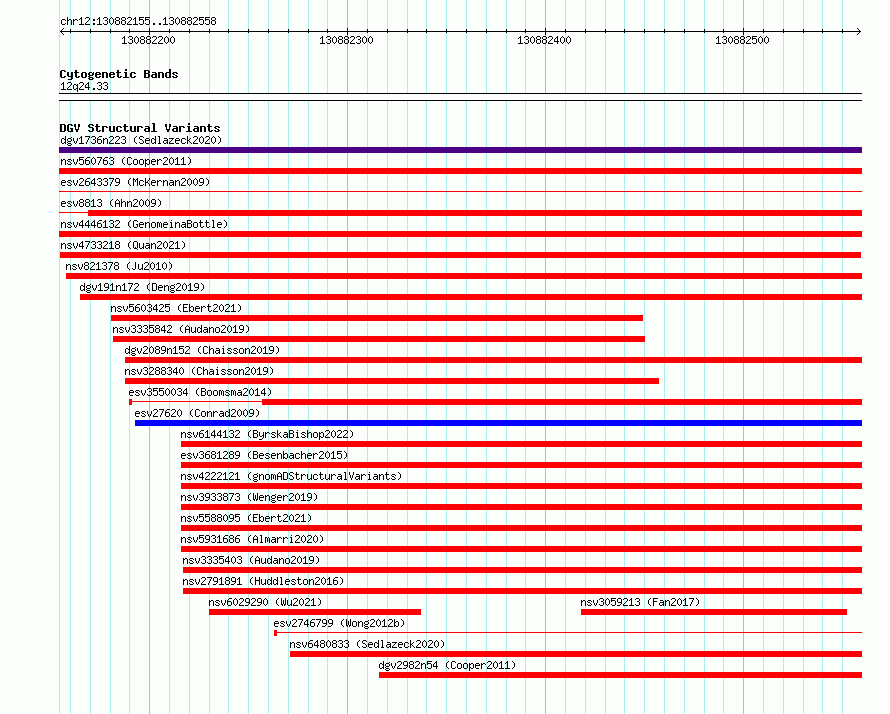Viewport: 890px width, 714px height.
Task: Open variant esv8813 (Ahn2009)
Action: tap(111, 203)
